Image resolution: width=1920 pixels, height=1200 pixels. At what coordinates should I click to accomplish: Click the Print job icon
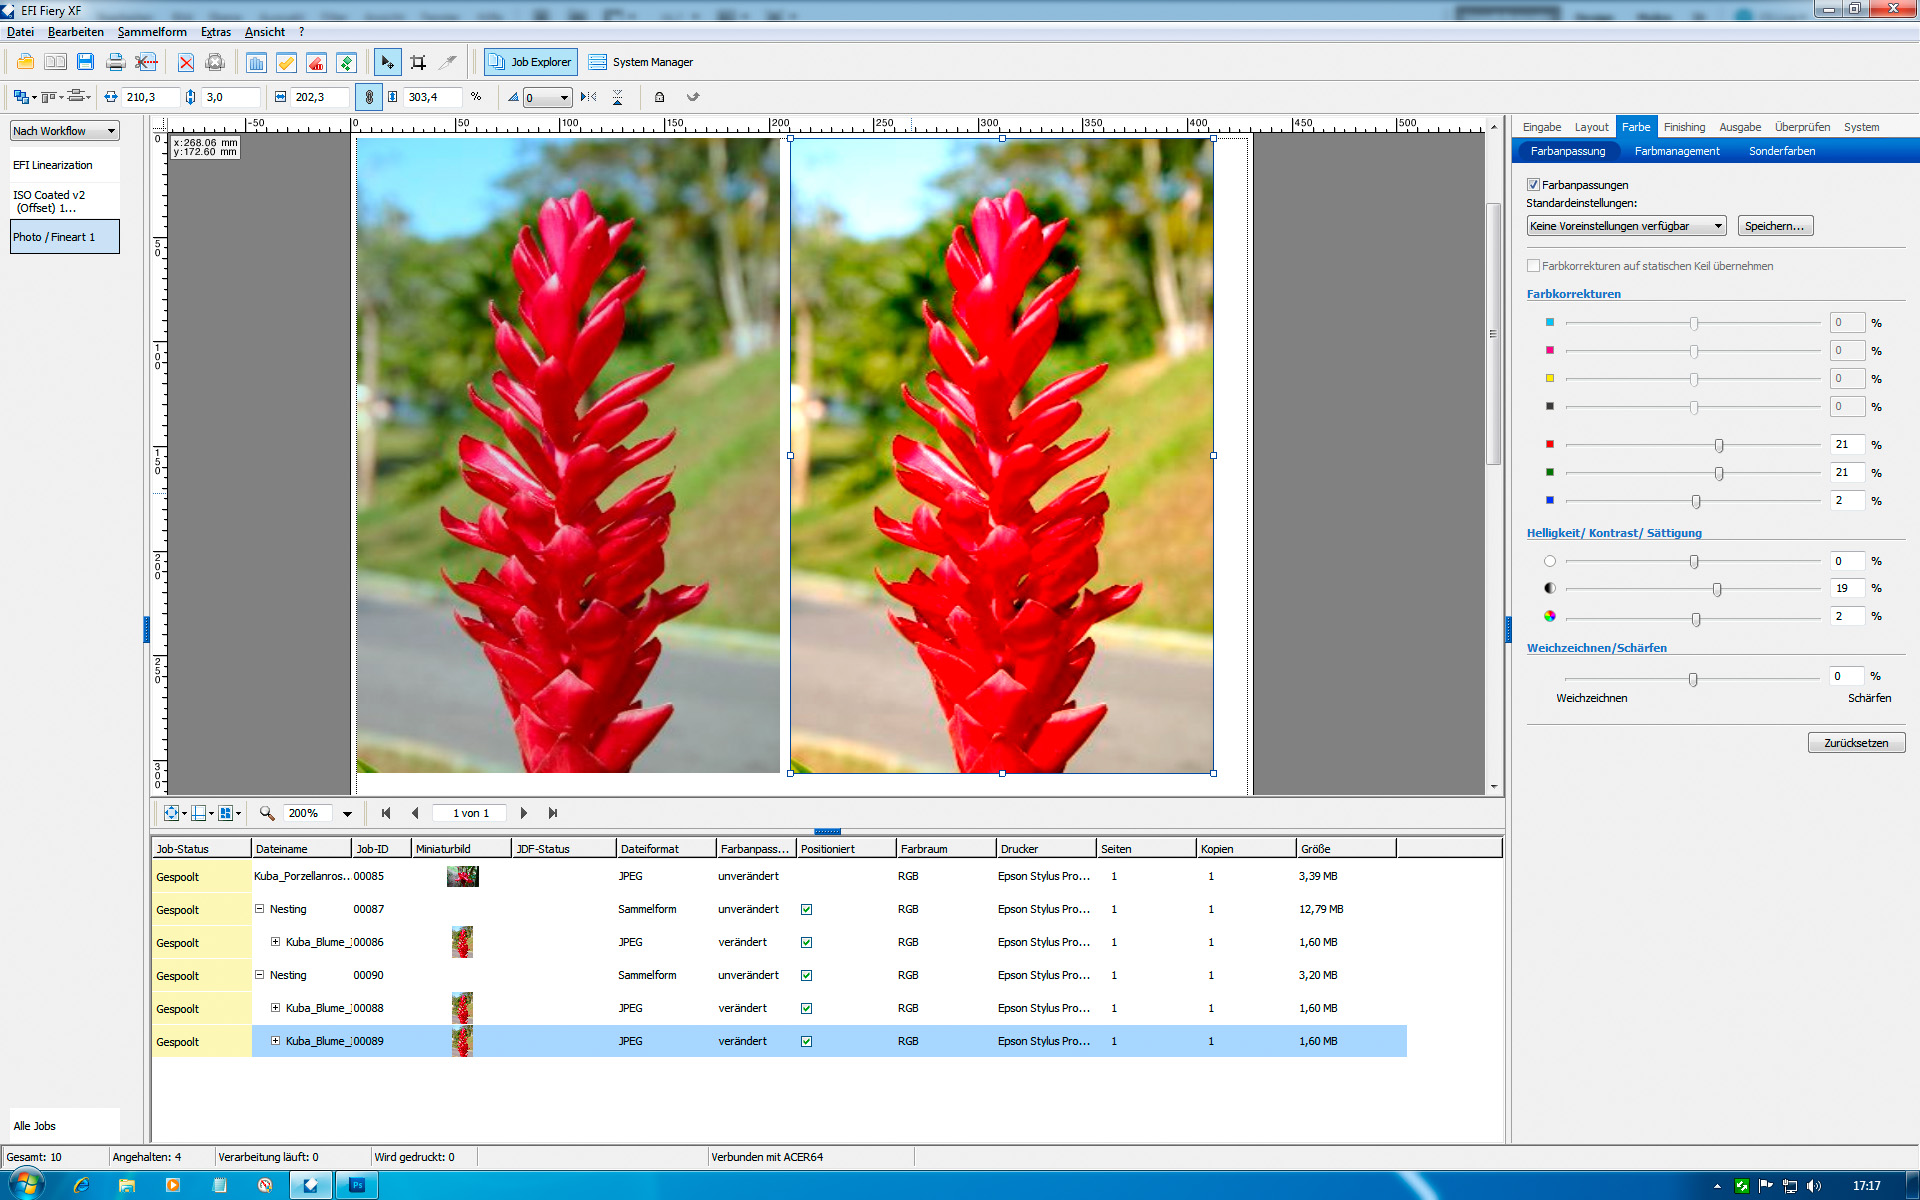point(115,62)
